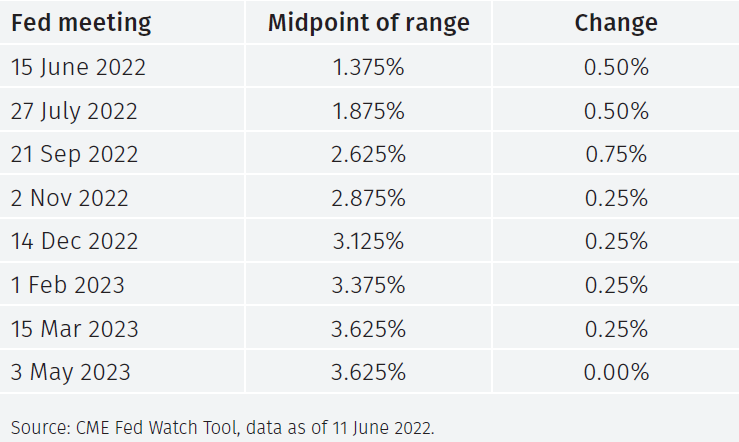Click the "Fed meeting" column header
Screen dimensions: 739x442
pos(81,22)
